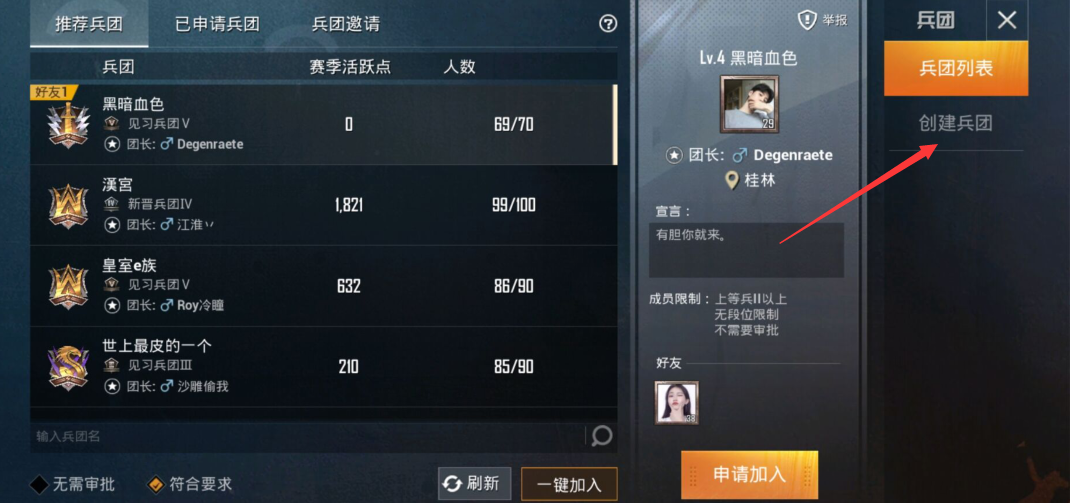Click the 输入兵团名 search field

[x=307, y=436]
